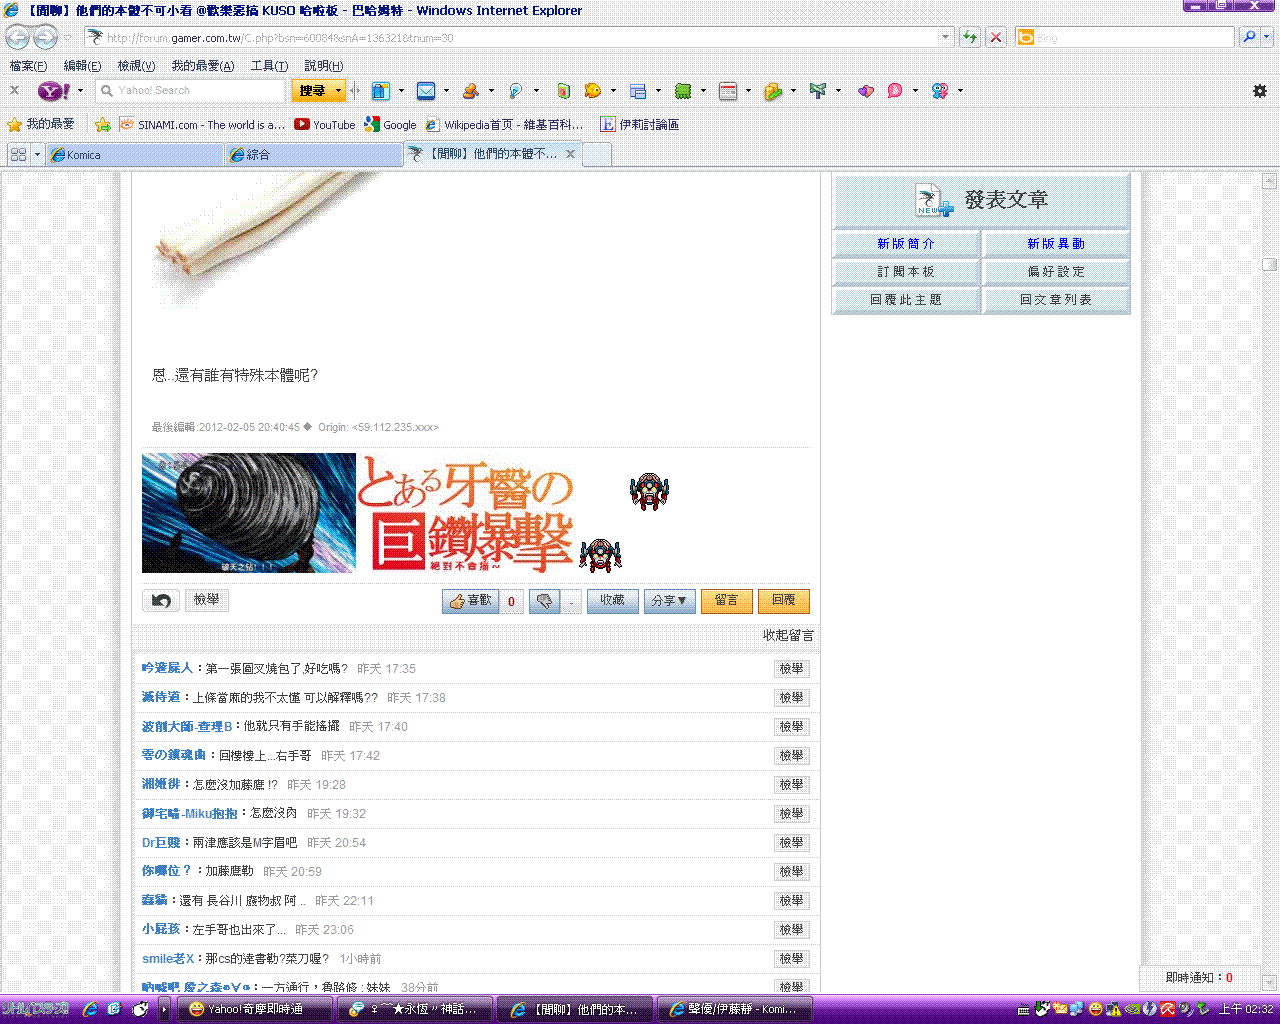Click the thumbs-up 喜歡 like button

[470, 601]
